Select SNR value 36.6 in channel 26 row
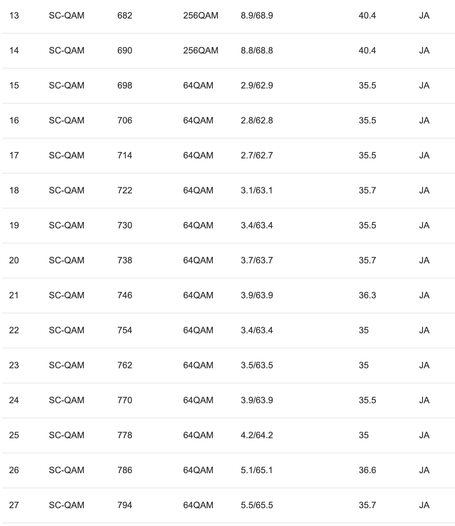The image size is (455, 526). (367, 470)
